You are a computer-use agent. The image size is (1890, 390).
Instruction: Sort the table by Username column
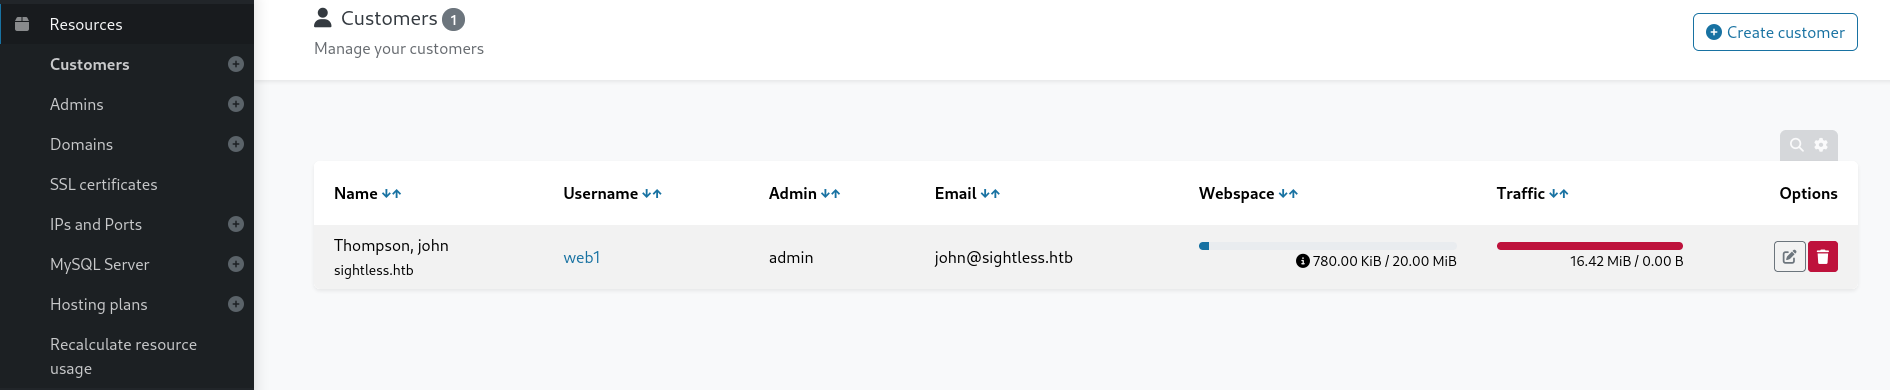tap(652, 194)
